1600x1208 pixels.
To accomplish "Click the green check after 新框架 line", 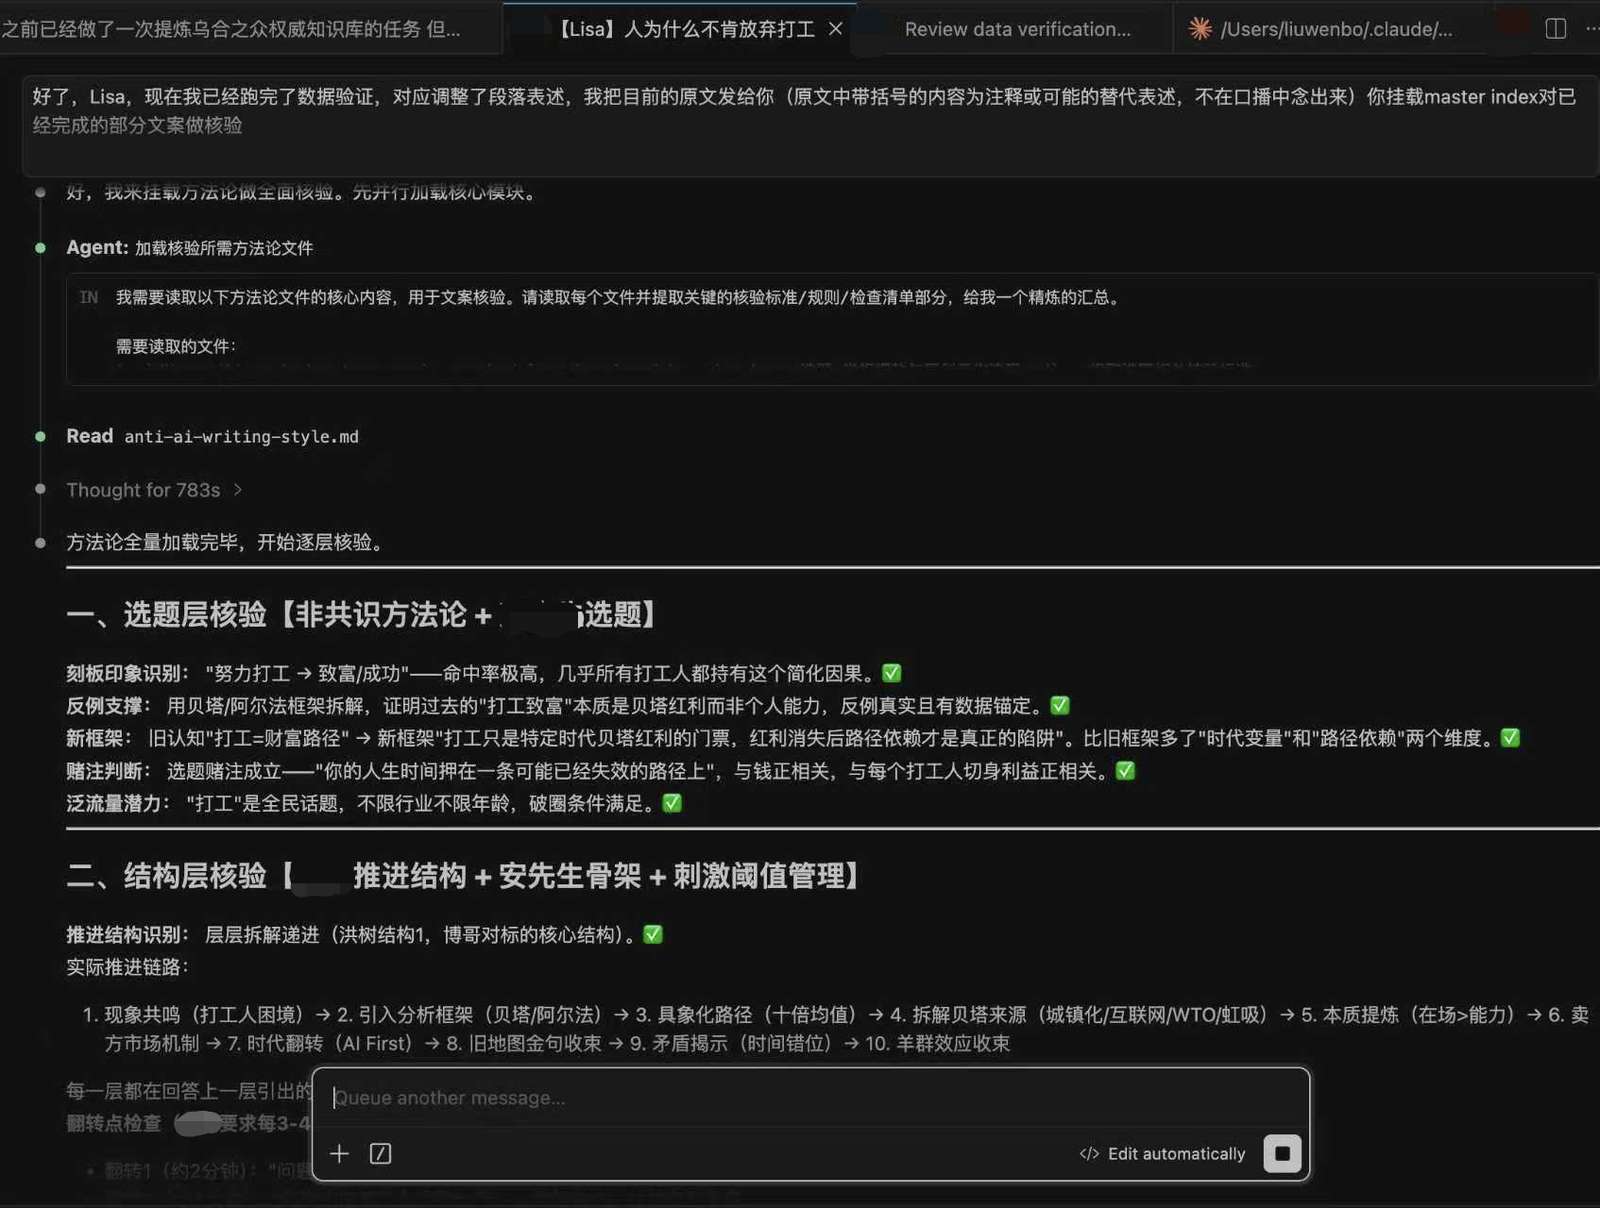I will [1510, 737].
